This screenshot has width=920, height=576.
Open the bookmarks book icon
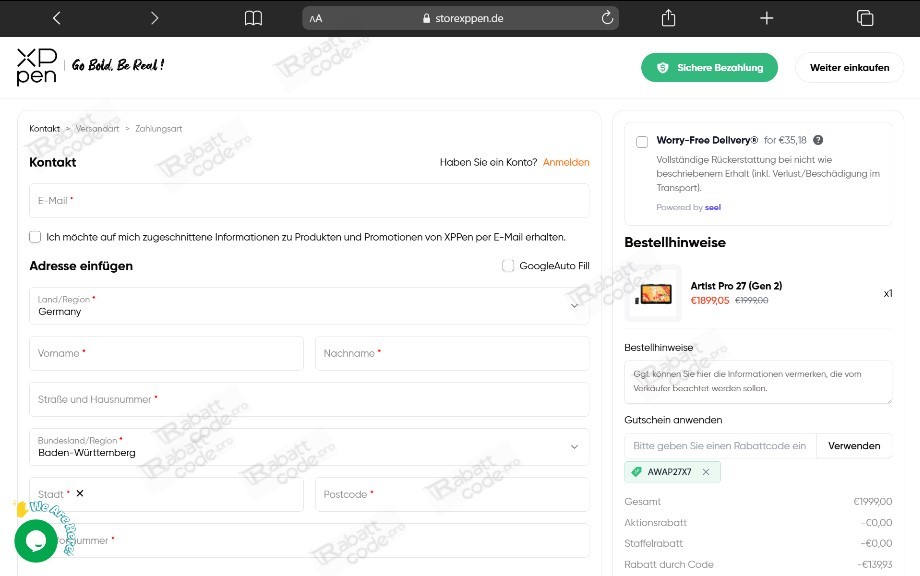click(253, 18)
